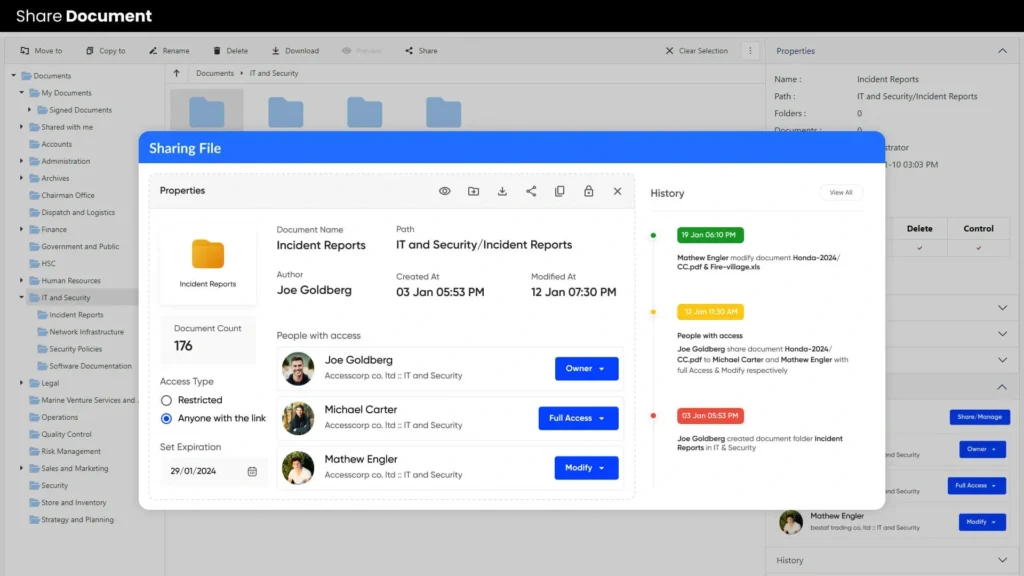The height and width of the screenshot is (576, 1024).
Task: Click the download icon in Properties header
Action: point(502,191)
